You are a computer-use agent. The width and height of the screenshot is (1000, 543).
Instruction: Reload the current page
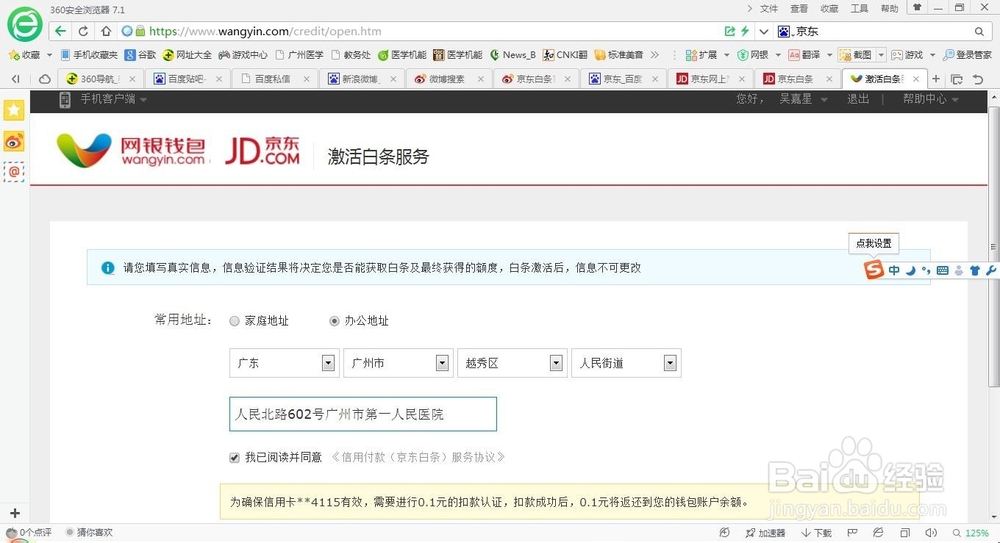pyautogui.click(x=83, y=31)
